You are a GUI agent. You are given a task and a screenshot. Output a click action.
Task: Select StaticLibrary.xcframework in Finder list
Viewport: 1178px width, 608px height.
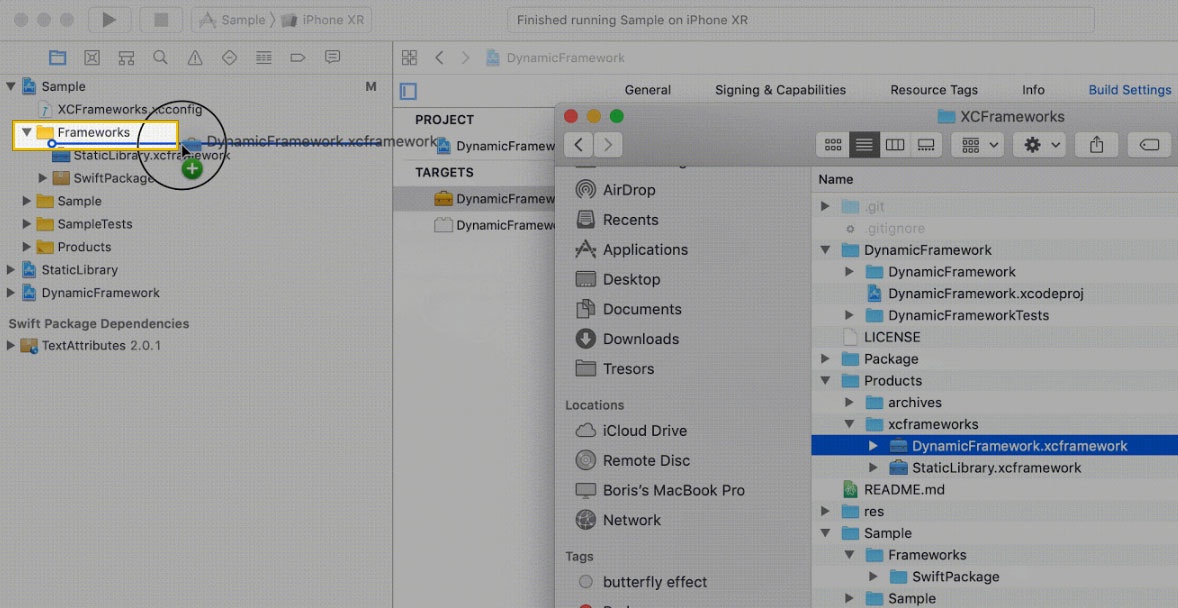[x=996, y=468]
